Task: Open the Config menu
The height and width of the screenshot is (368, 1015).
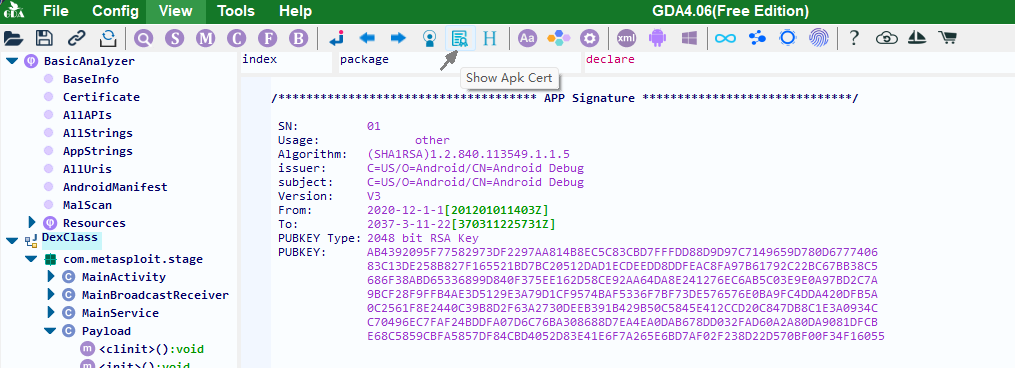Action: [115, 11]
